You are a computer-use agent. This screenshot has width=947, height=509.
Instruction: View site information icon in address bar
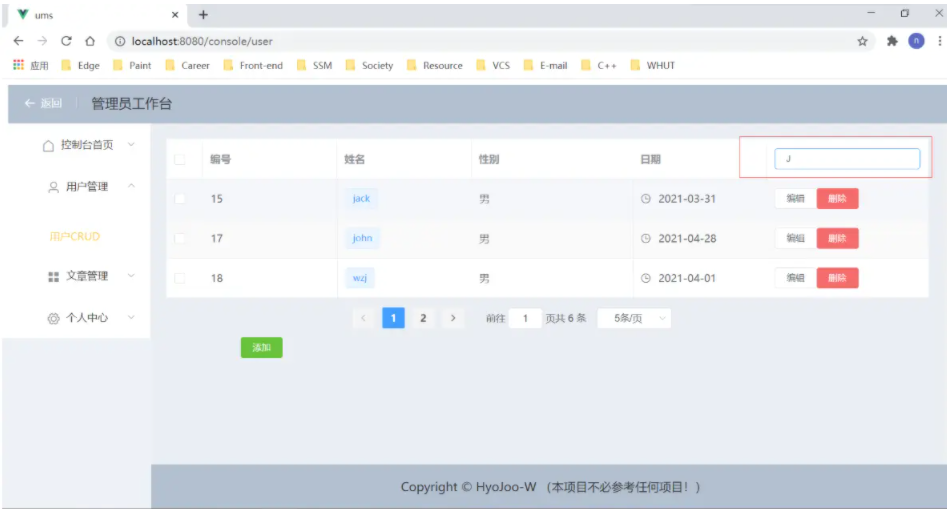pyautogui.click(x=120, y=41)
